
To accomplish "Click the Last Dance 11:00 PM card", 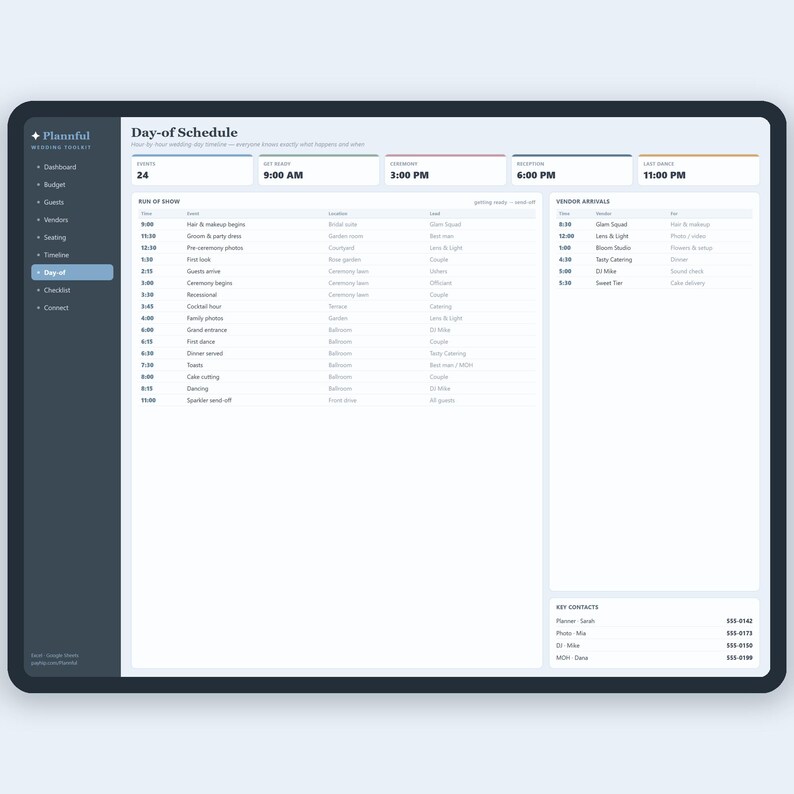I will (x=698, y=170).
